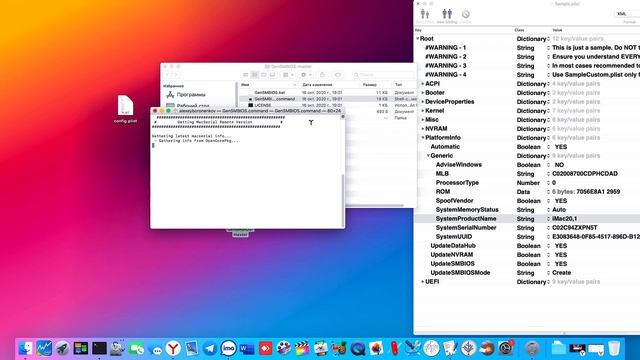Expand the ACPI dictionary
This screenshot has height=360, width=640.
tap(423, 84)
